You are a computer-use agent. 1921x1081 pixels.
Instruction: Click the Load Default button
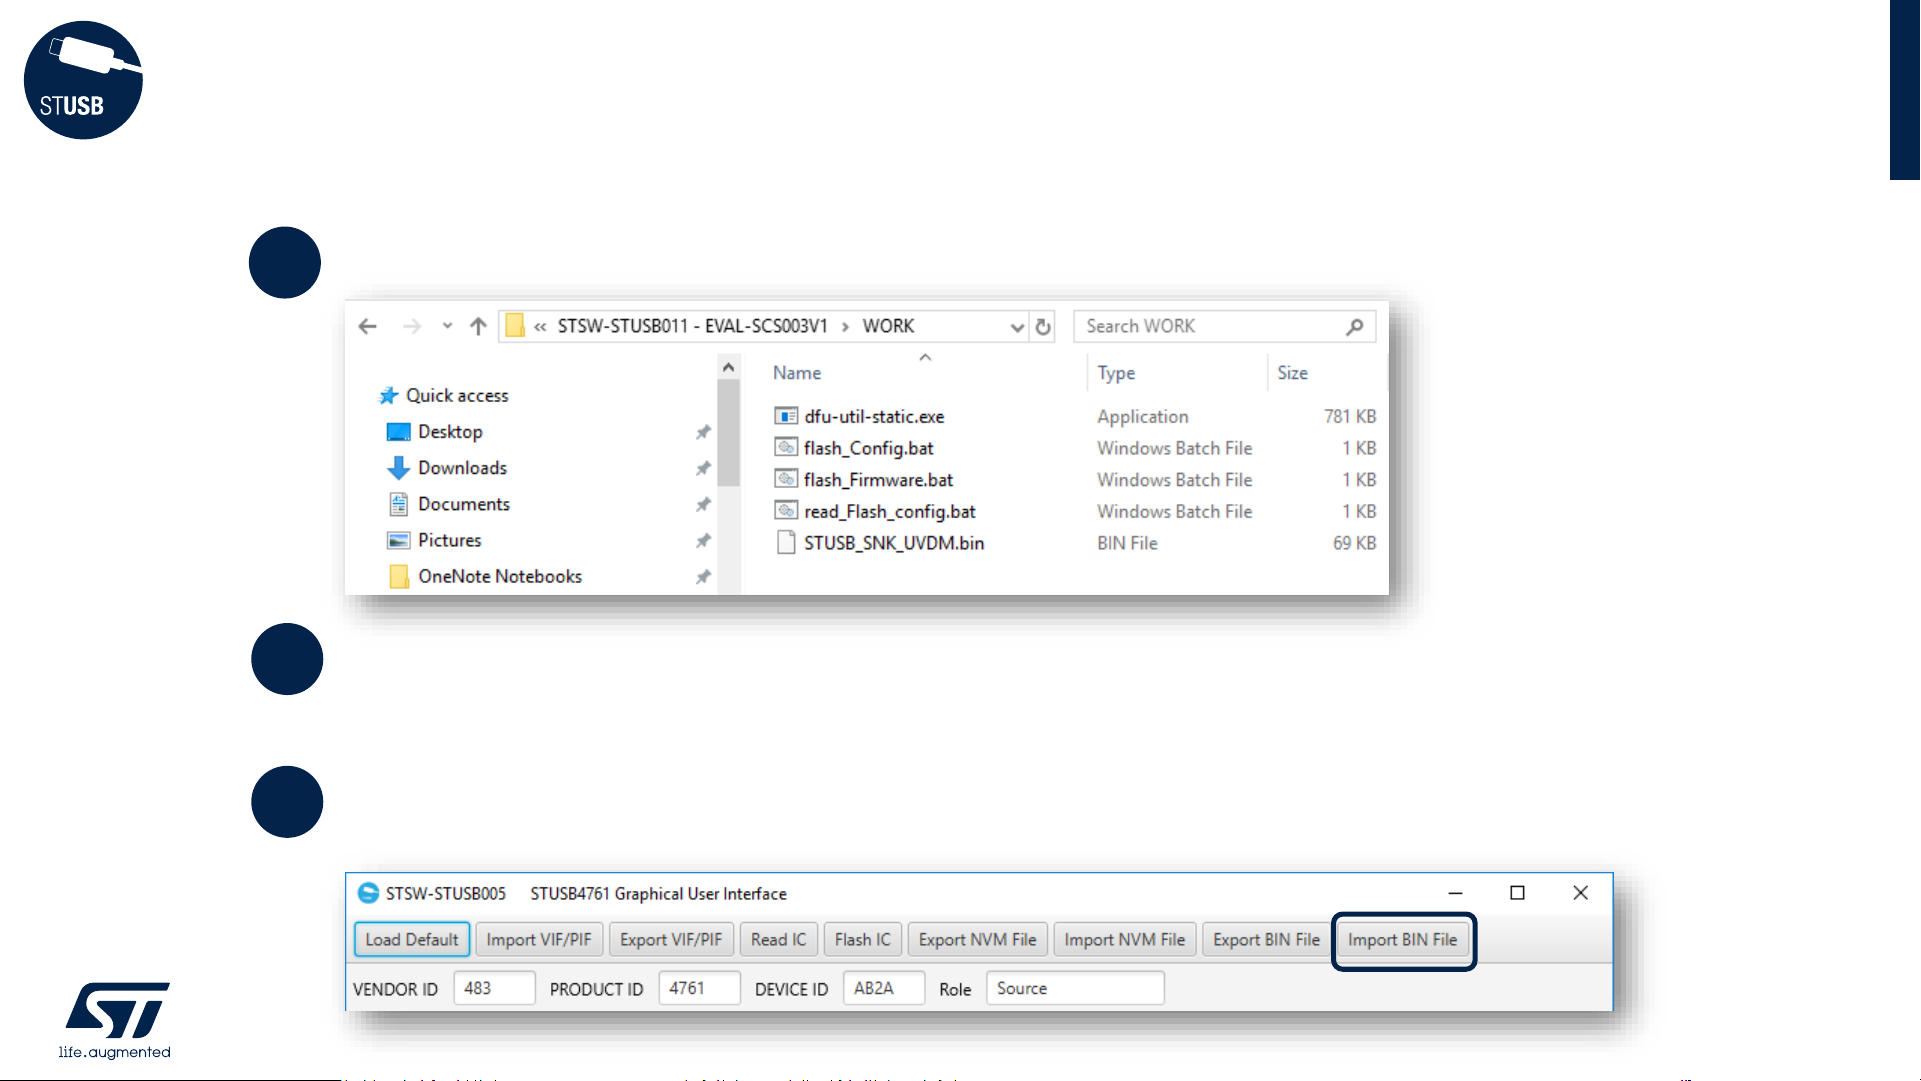[x=412, y=940]
